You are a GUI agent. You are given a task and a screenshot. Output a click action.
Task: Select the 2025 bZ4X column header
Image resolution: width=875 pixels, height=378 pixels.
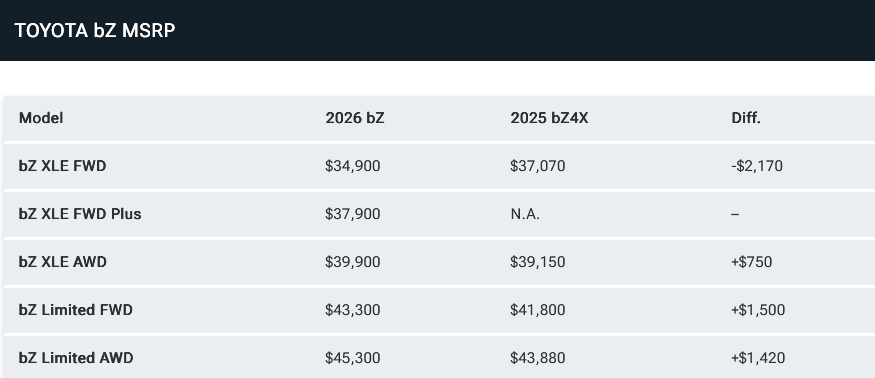click(x=549, y=118)
